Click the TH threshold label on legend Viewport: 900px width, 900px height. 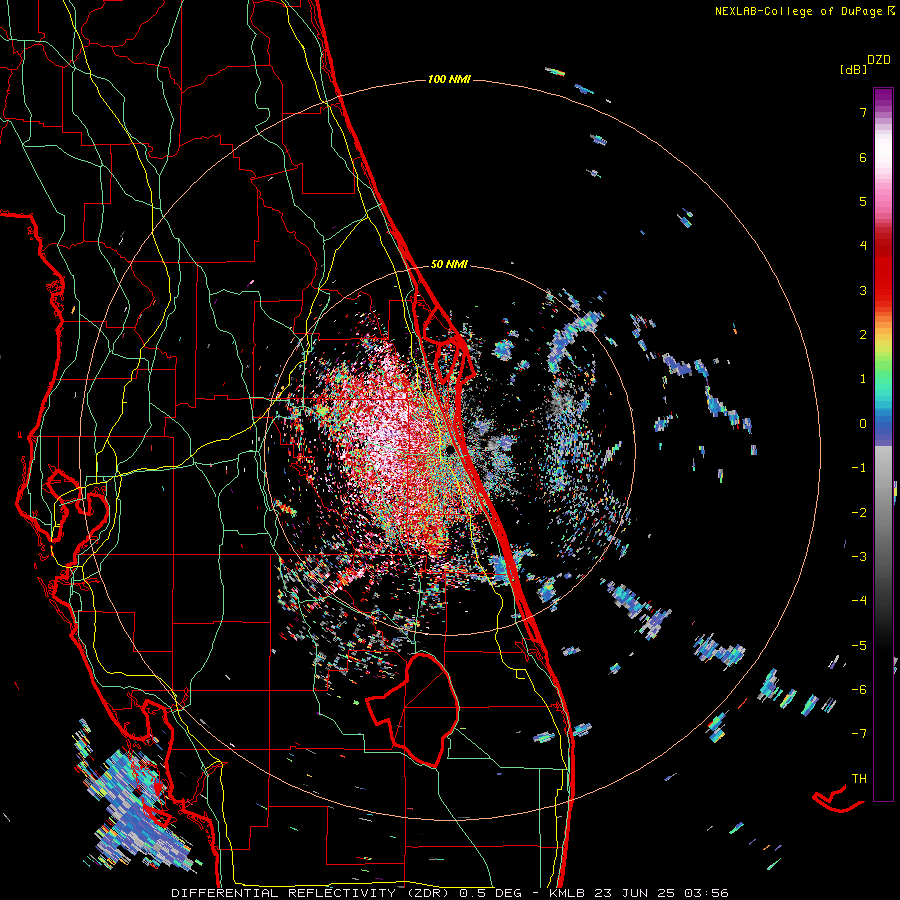[x=859, y=779]
